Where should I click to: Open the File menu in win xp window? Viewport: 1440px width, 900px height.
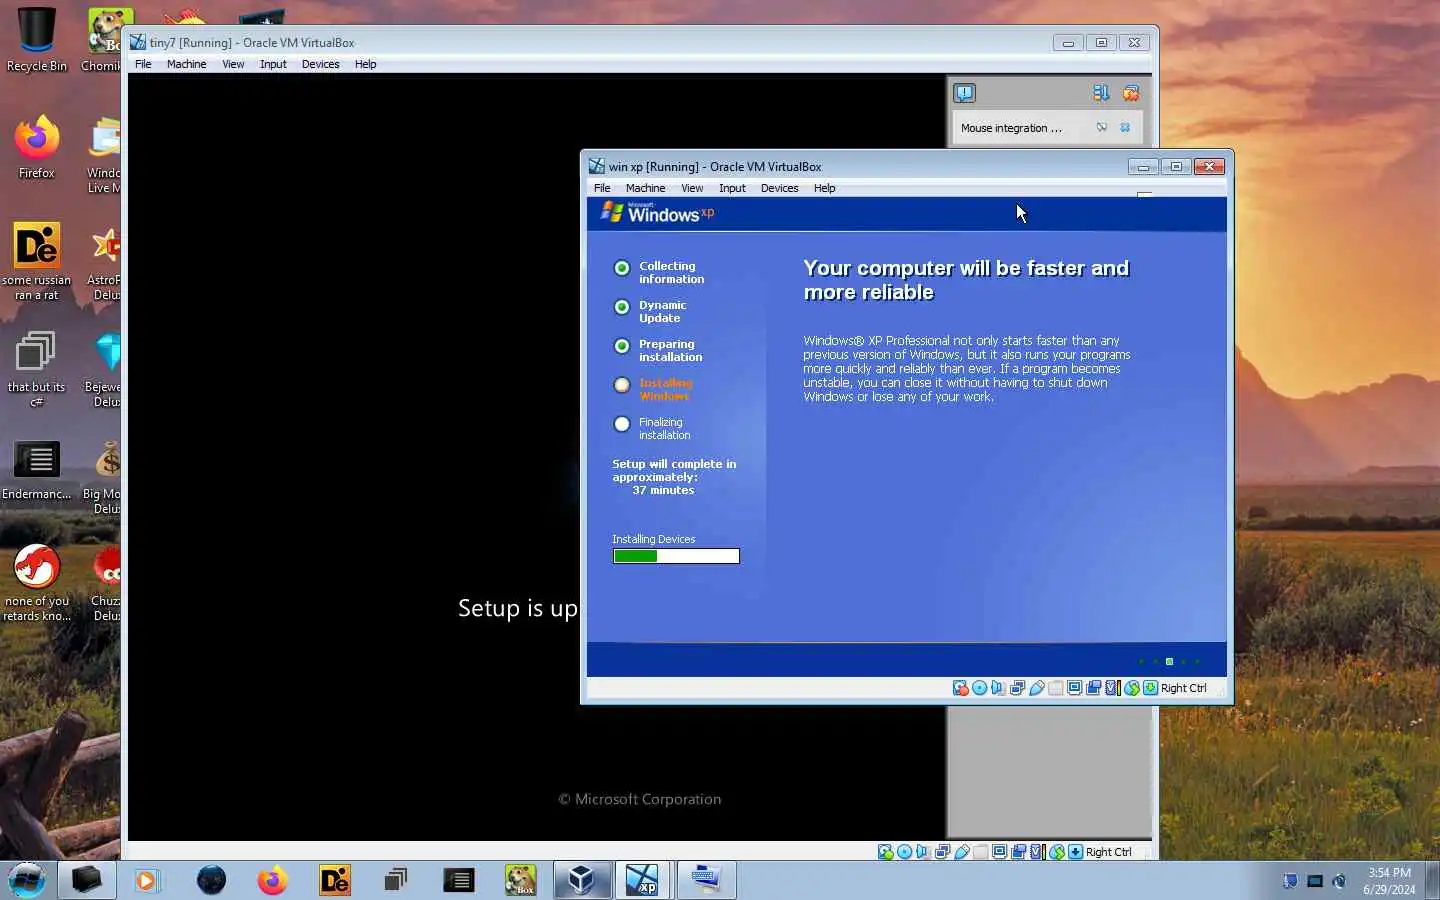[602, 188]
